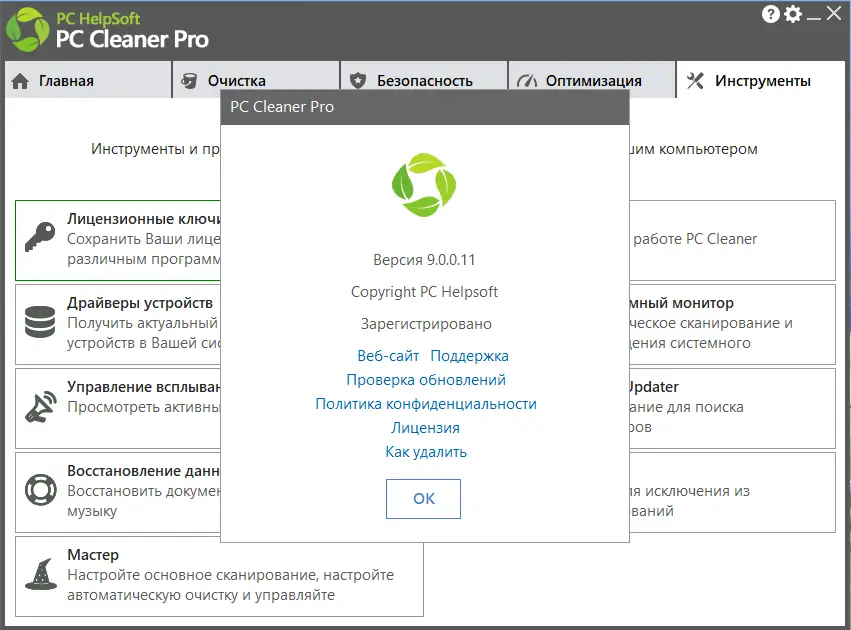Confirm the dialog with the OK button
The width and height of the screenshot is (851, 630).
(x=423, y=499)
